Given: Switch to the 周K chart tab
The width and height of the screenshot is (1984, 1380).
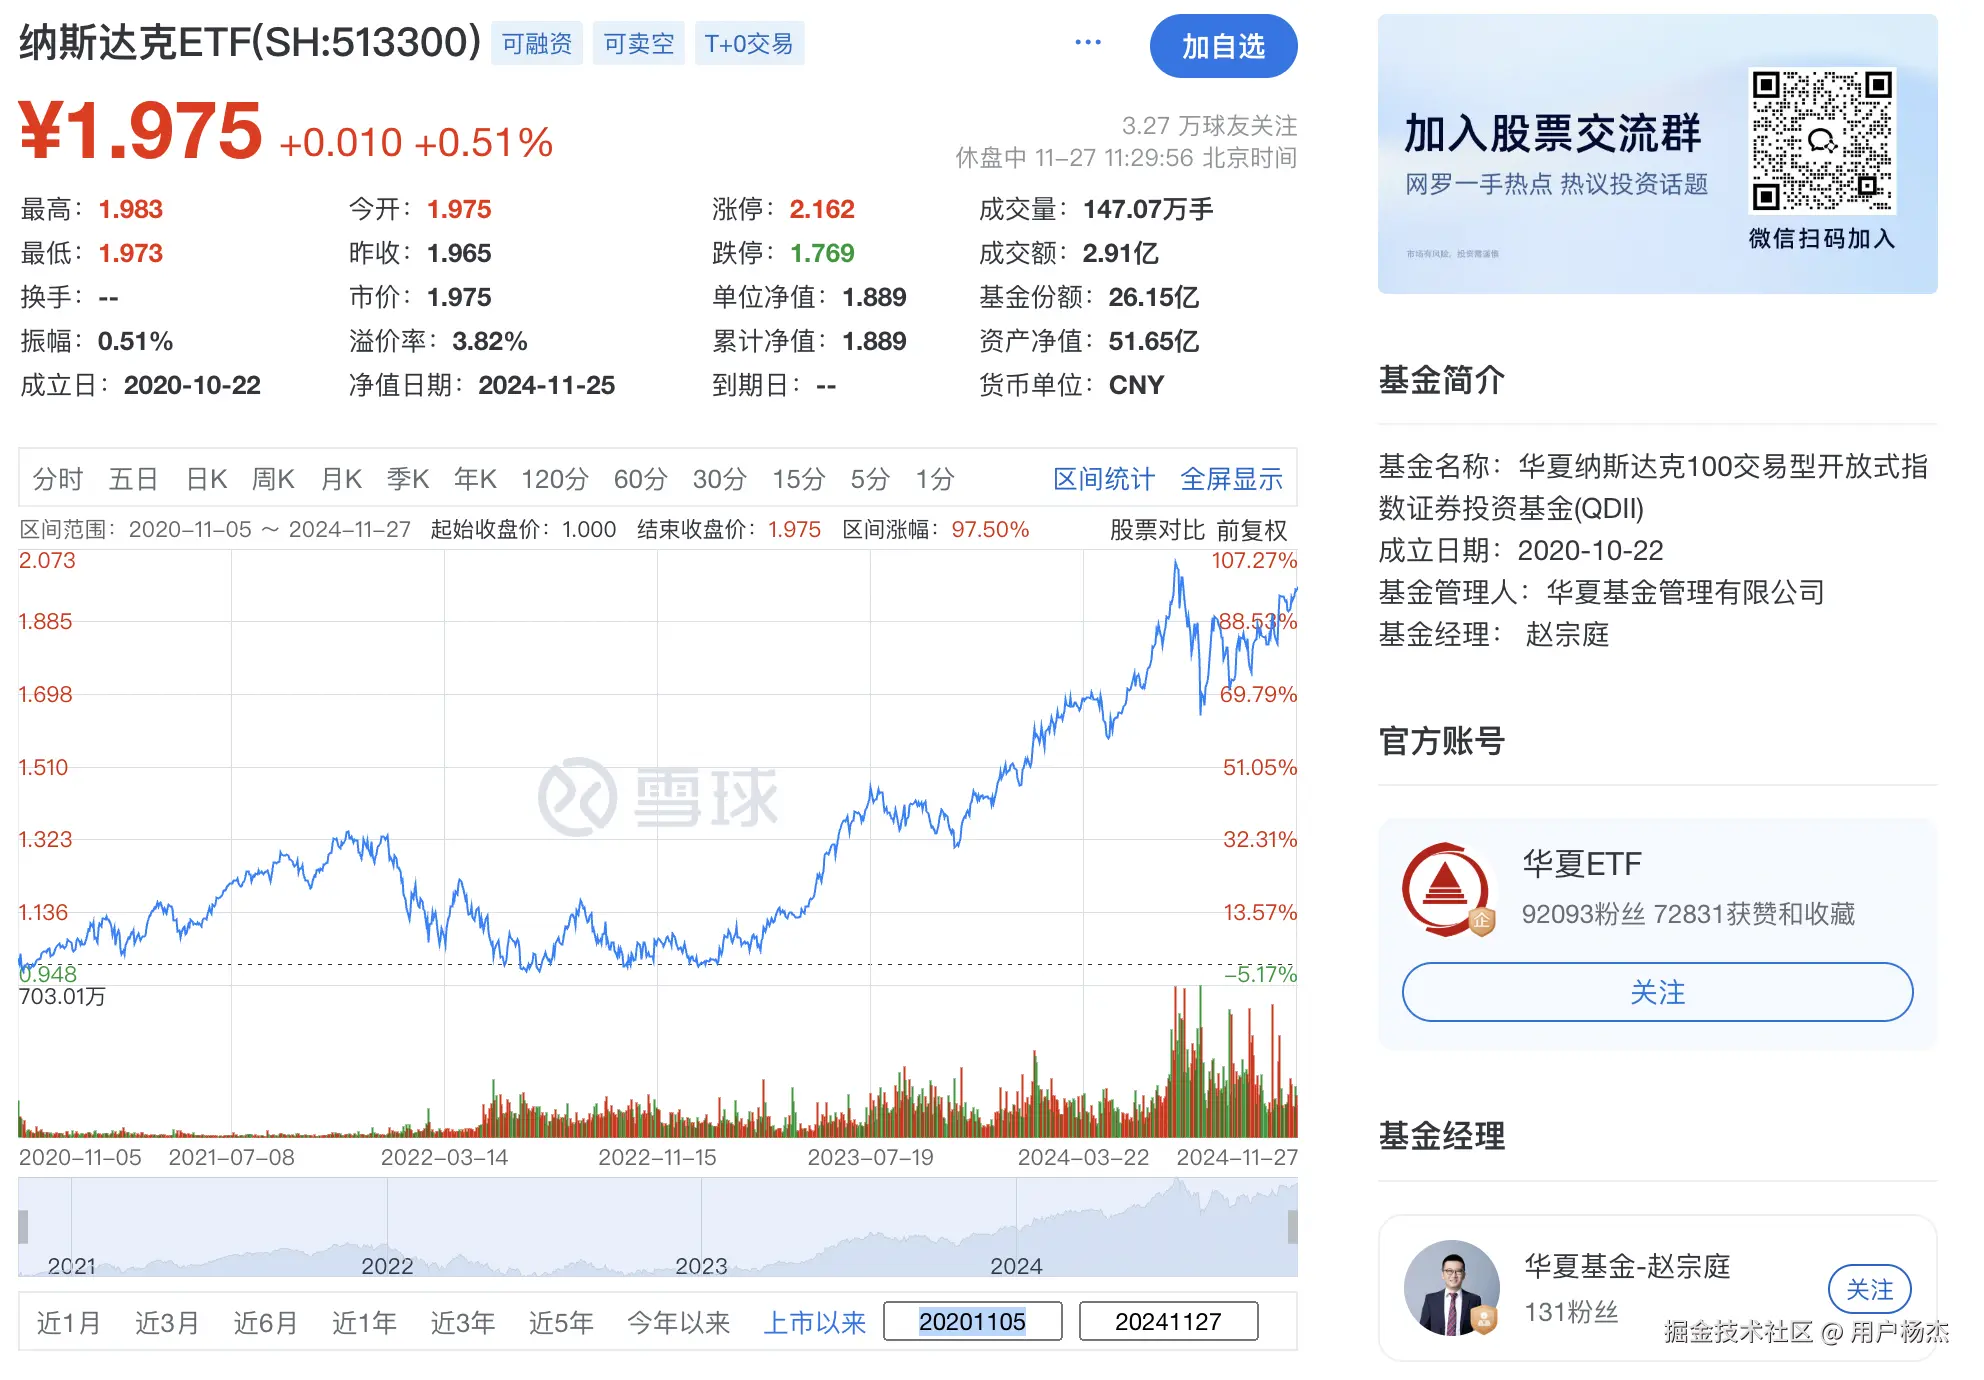Looking at the screenshot, I should 272,479.
